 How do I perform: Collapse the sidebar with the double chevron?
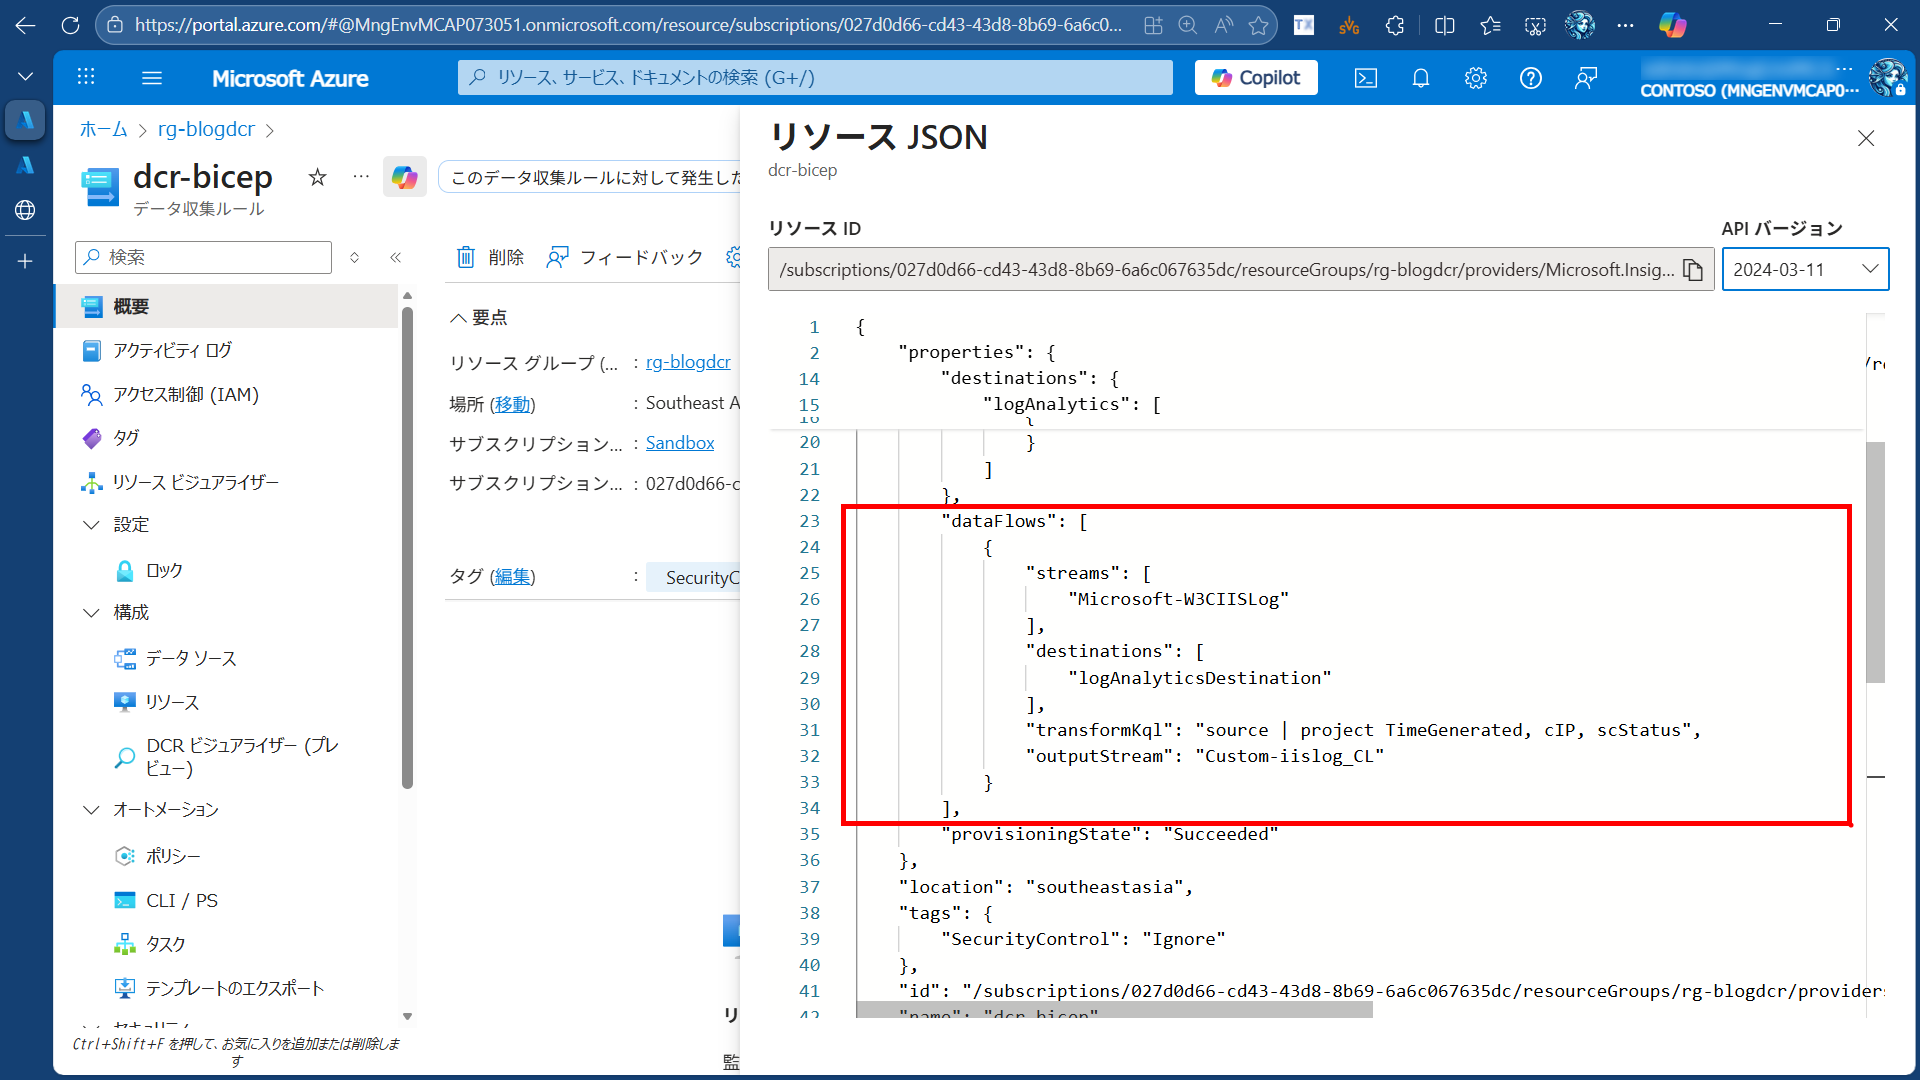point(395,257)
